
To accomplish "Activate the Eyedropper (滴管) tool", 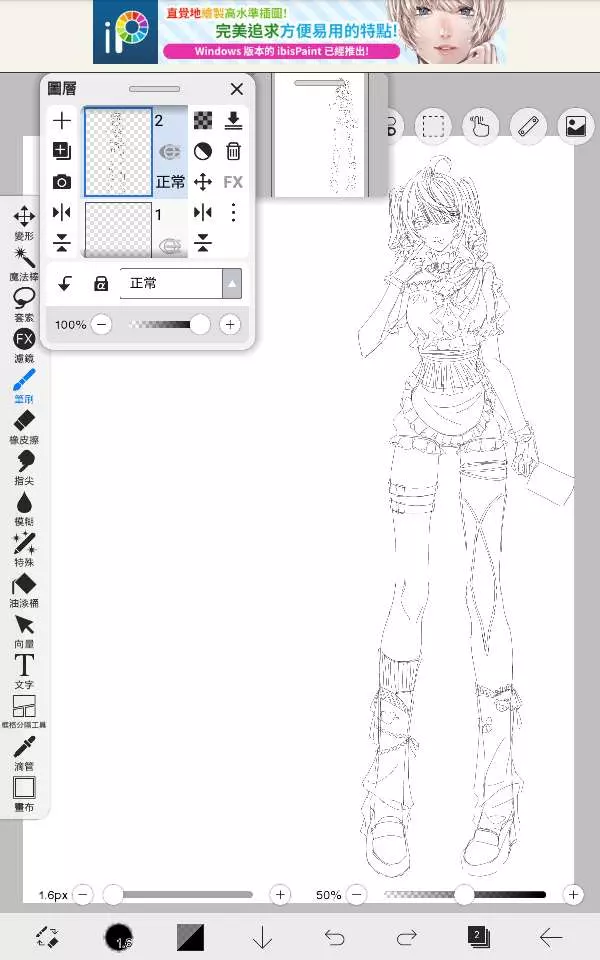I will tap(24, 748).
